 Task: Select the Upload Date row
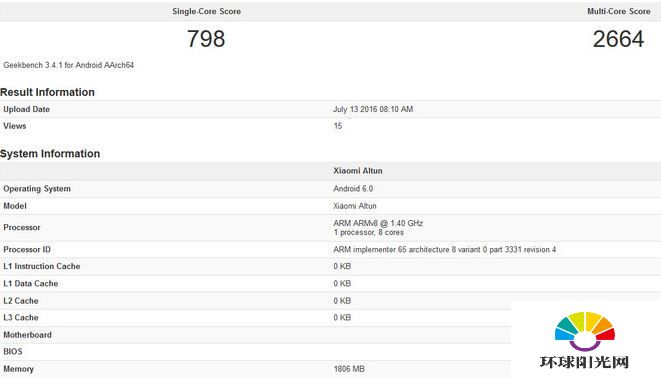[x=330, y=109]
